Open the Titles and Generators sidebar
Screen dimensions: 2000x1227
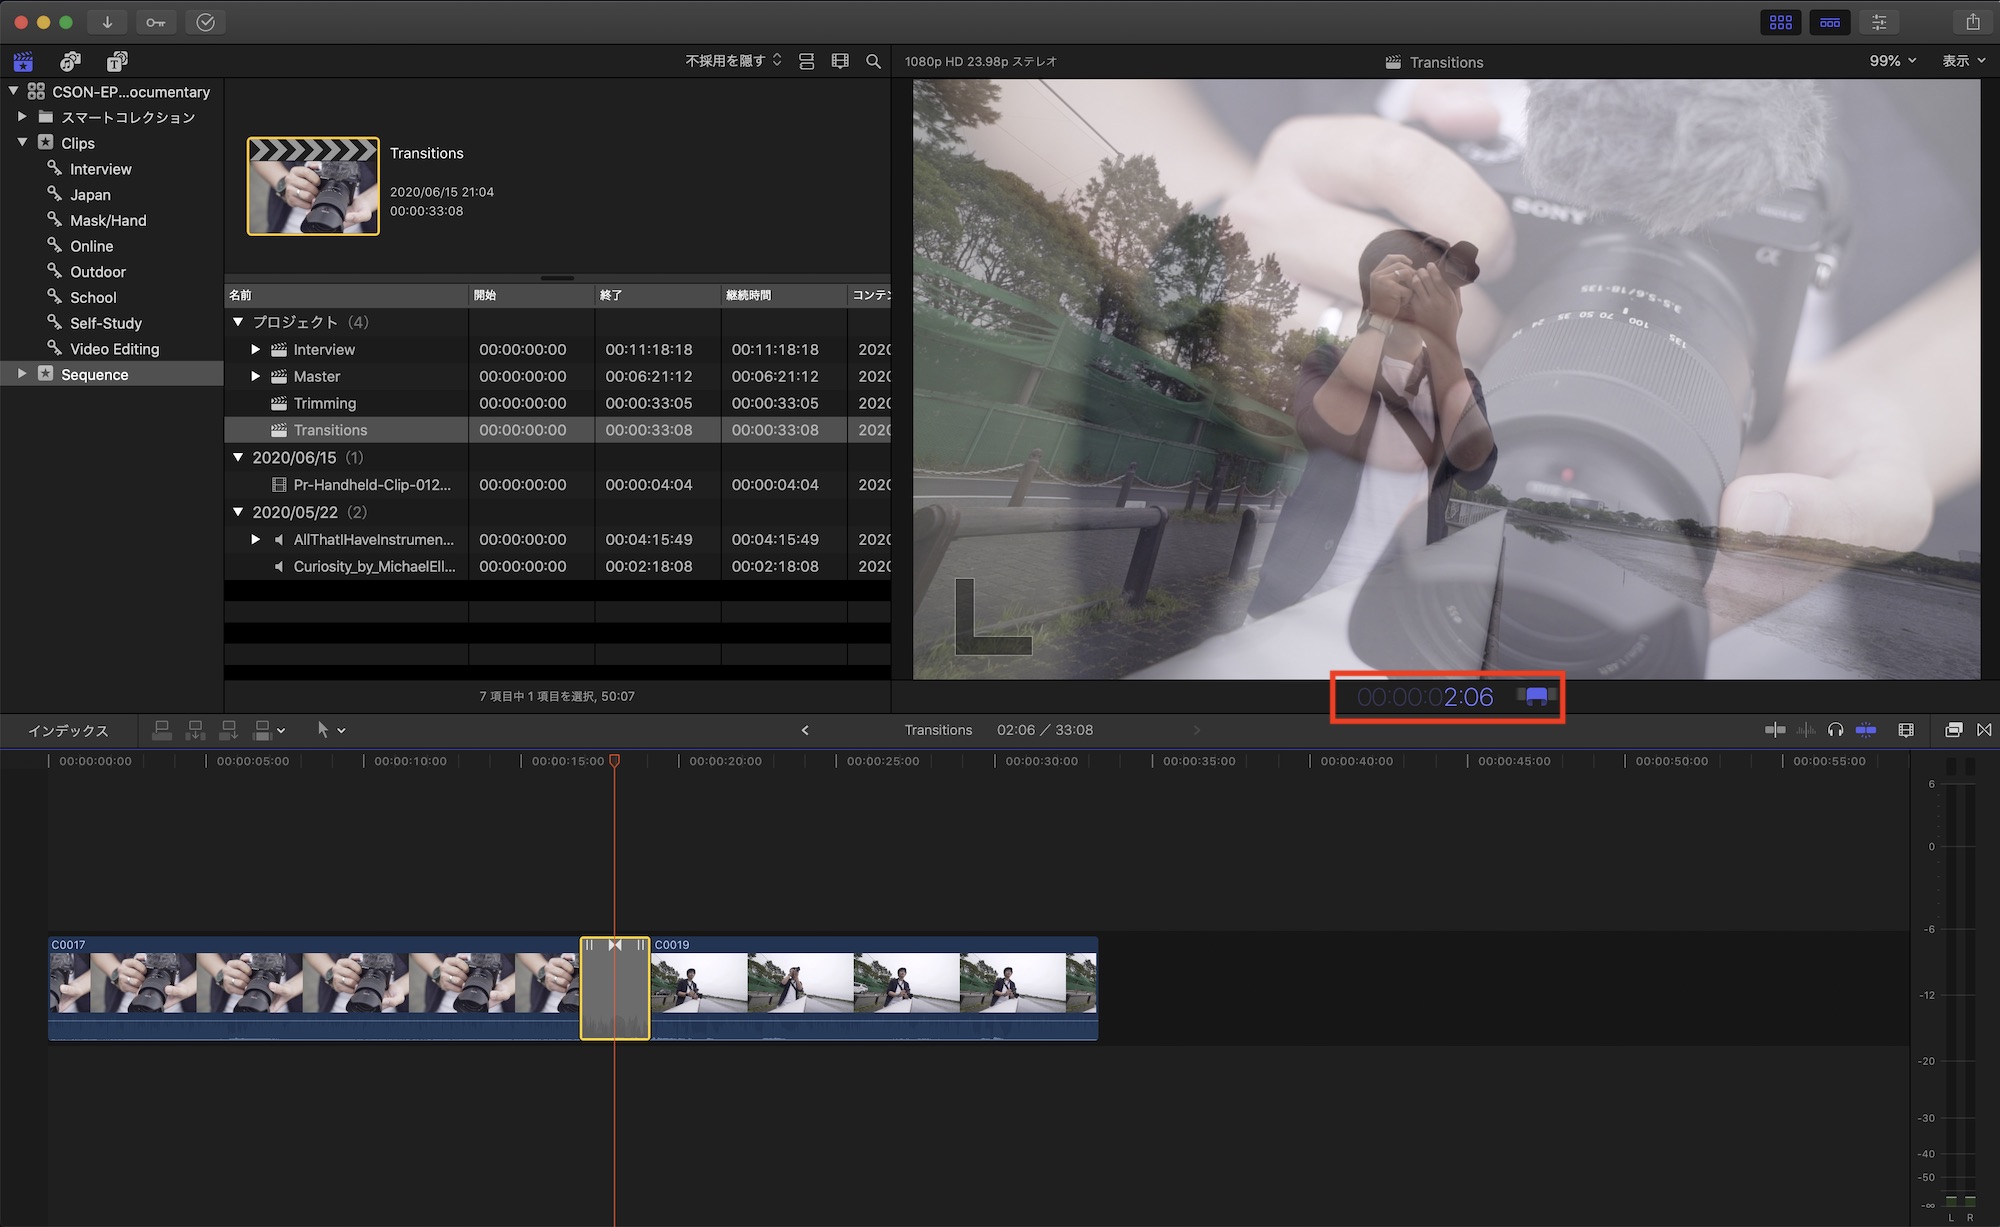[x=117, y=62]
